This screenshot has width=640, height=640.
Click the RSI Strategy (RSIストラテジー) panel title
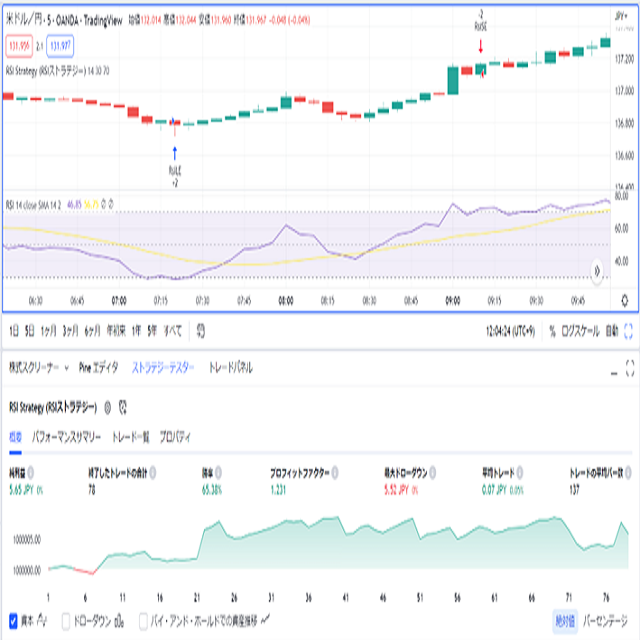(x=53, y=407)
